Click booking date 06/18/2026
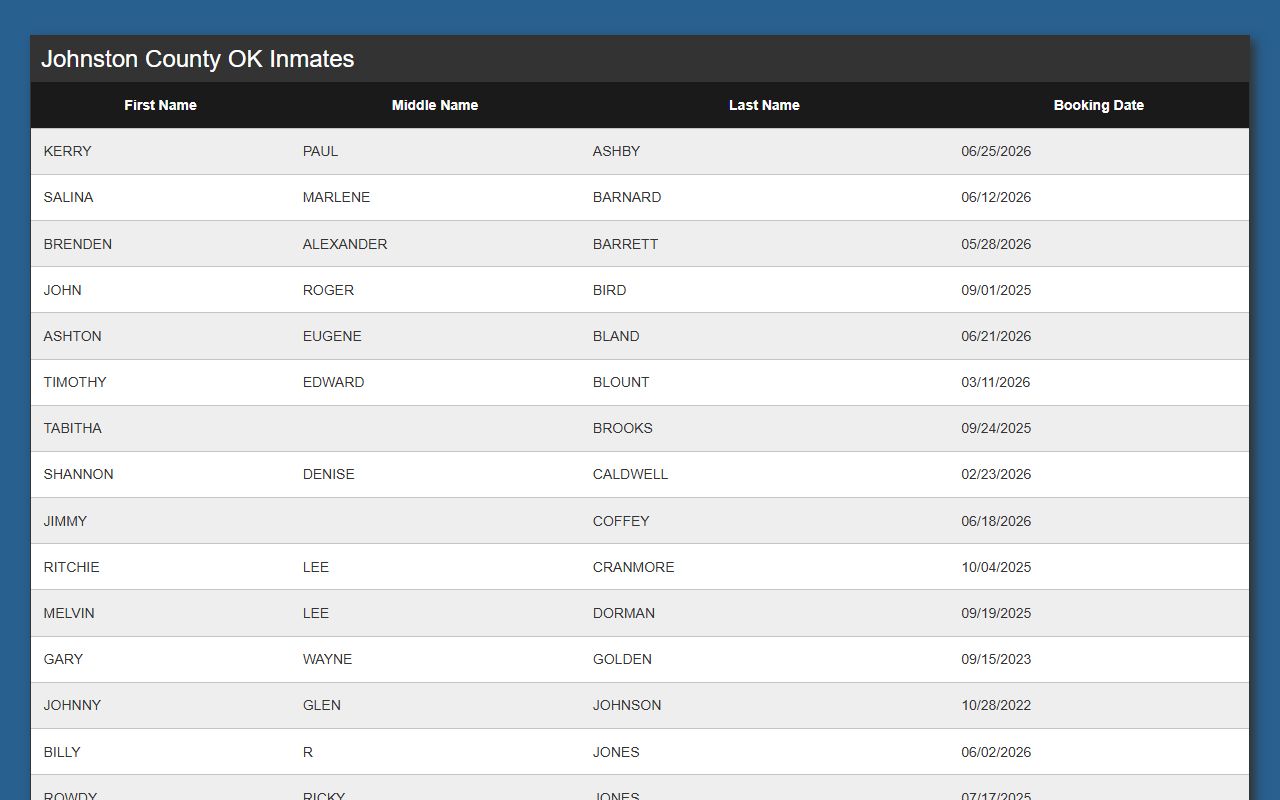Screen dimensions: 1280x800 996,521
